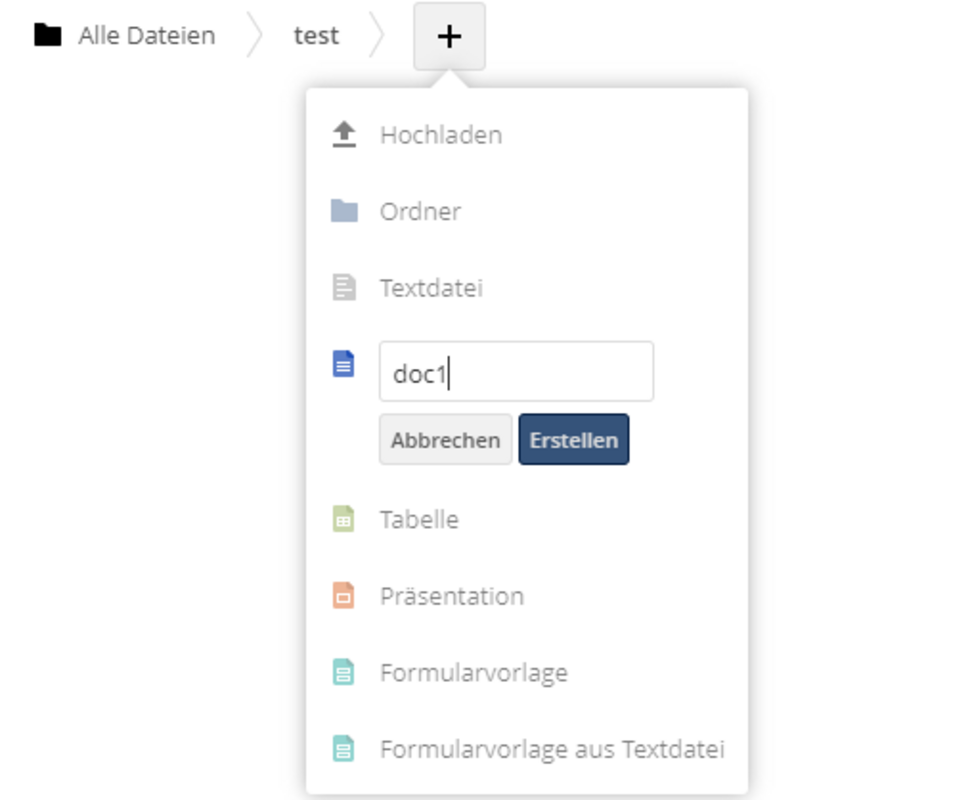Select Hochladen from the menu

tap(441, 135)
